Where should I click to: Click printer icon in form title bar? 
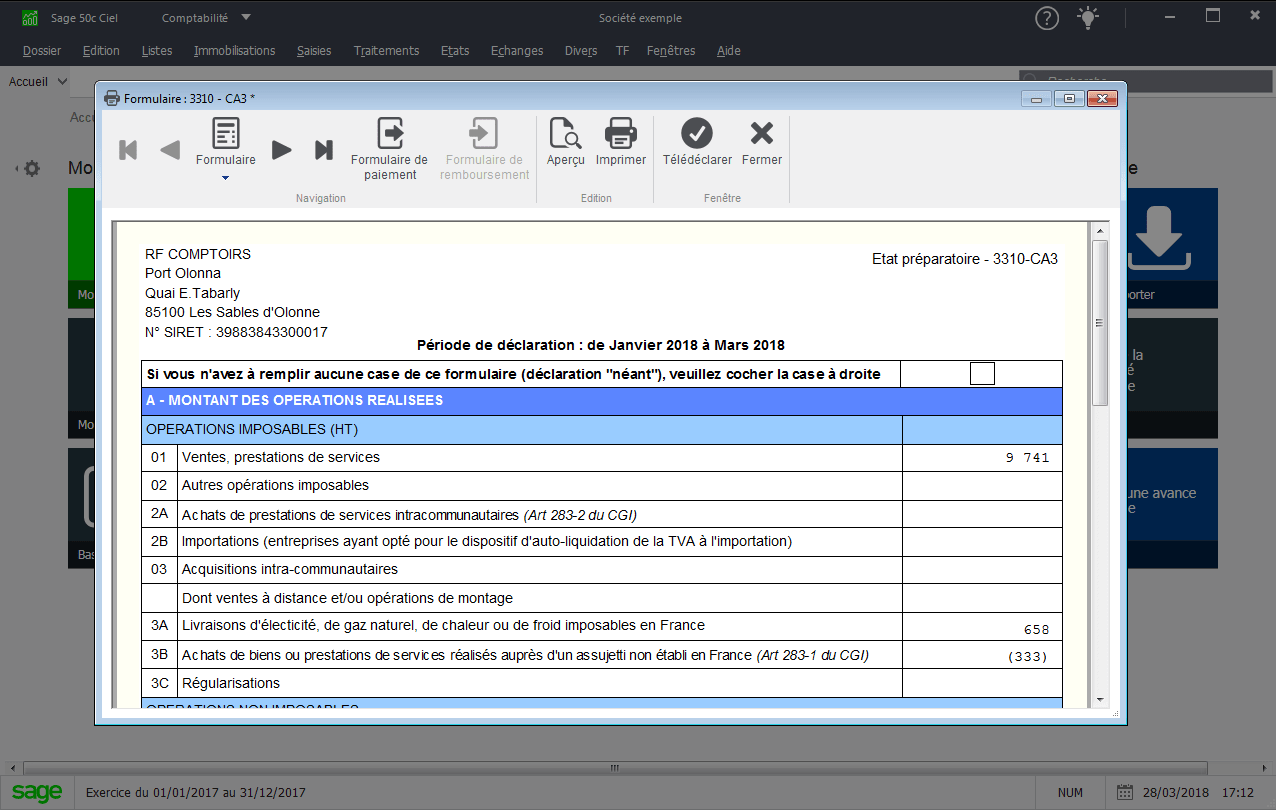click(x=112, y=98)
